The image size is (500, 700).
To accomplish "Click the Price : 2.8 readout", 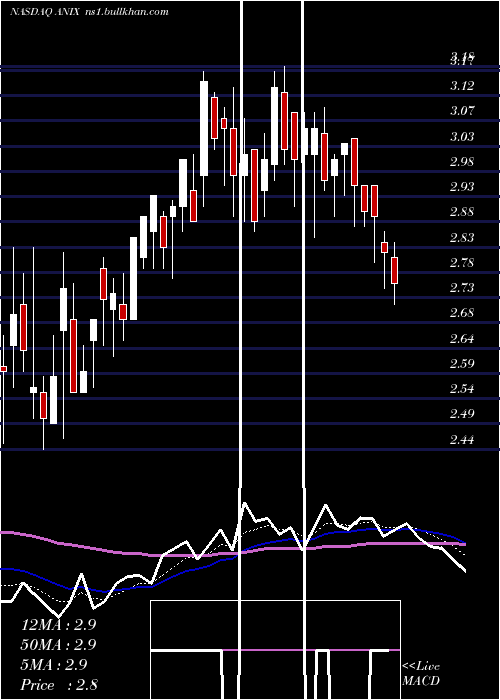I will pyautogui.click(x=59, y=685).
